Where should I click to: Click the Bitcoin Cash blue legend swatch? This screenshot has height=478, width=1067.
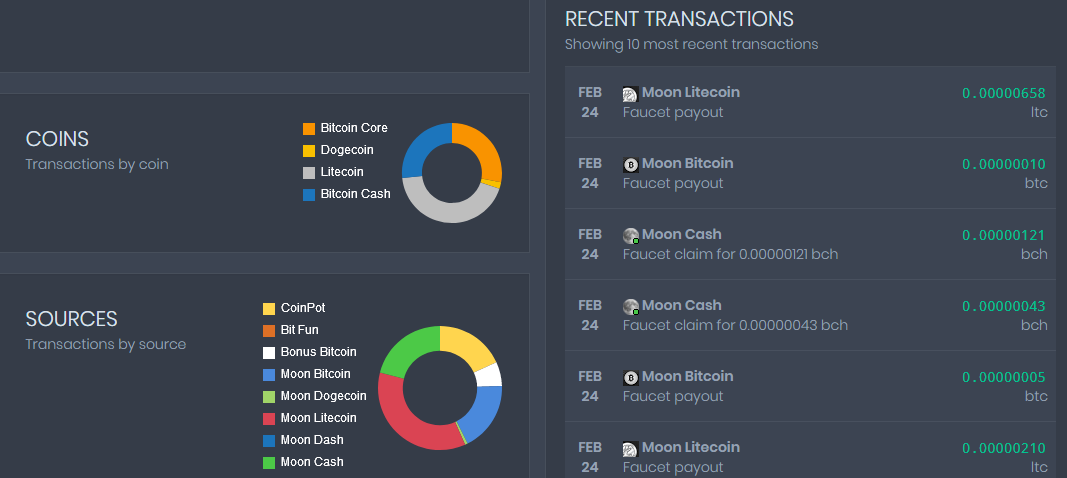pos(309,195)
